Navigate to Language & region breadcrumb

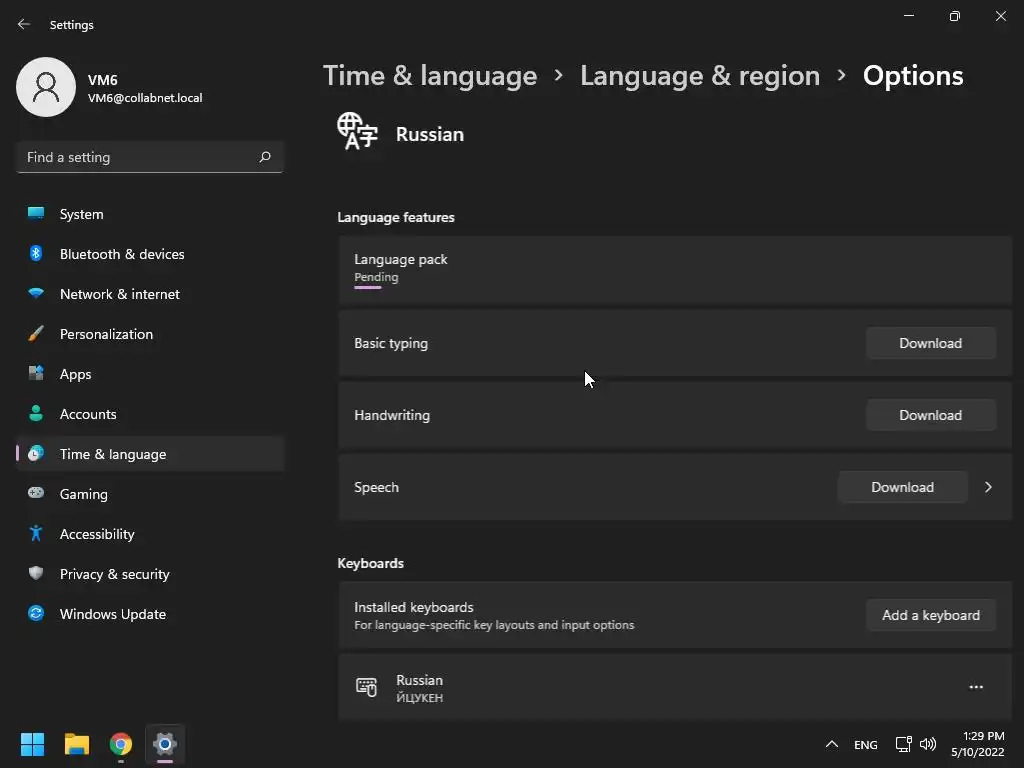(x=700, y=76)
